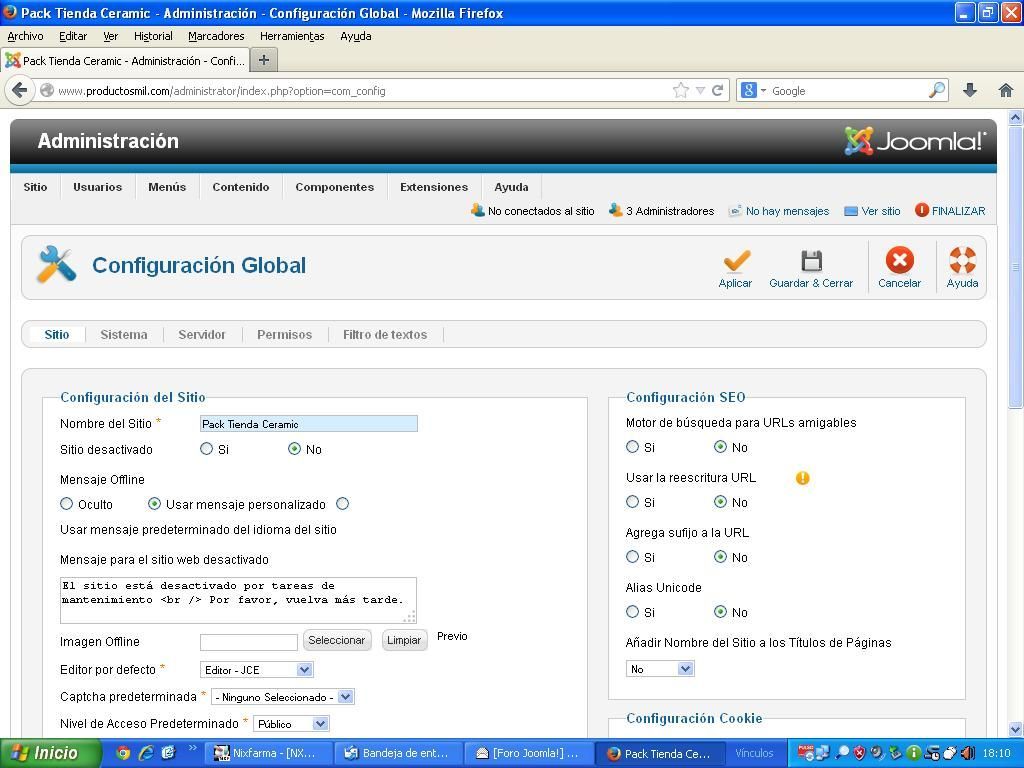Click the Imagen Offline text field

(249, 642)
